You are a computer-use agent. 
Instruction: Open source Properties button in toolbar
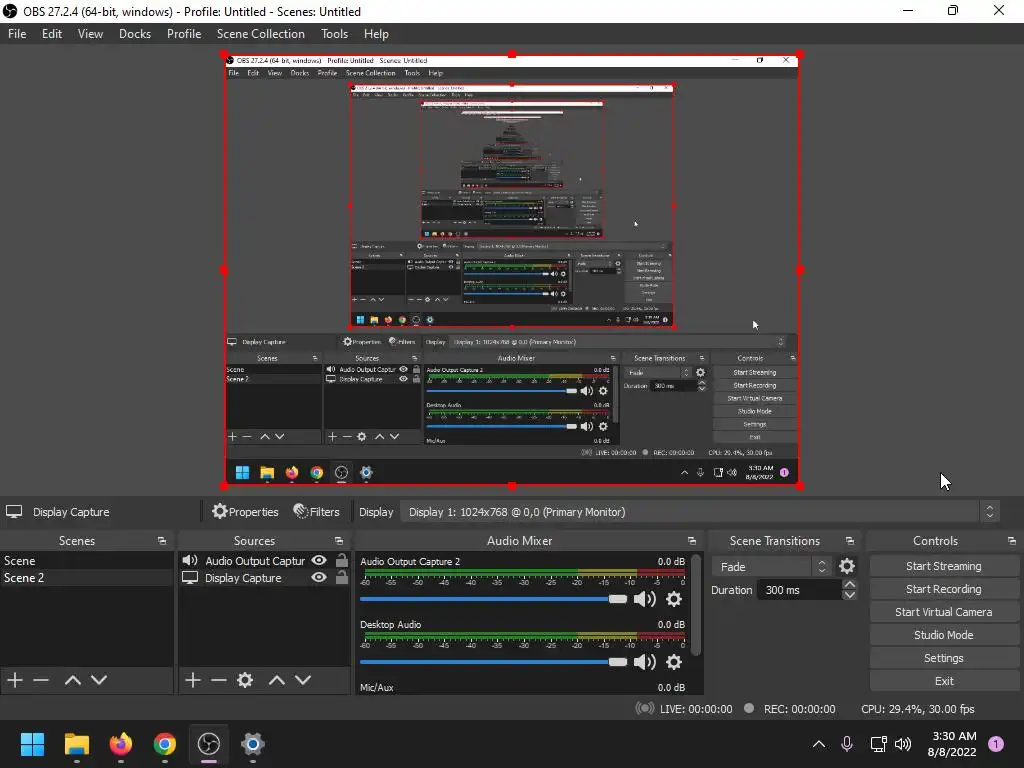(x=245, y=512)
